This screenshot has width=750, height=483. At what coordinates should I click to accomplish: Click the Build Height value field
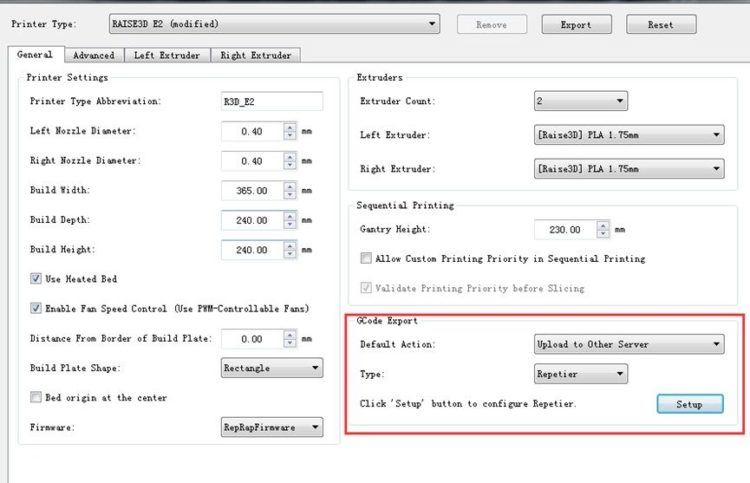pyautogui.click(x=252, y=250)
